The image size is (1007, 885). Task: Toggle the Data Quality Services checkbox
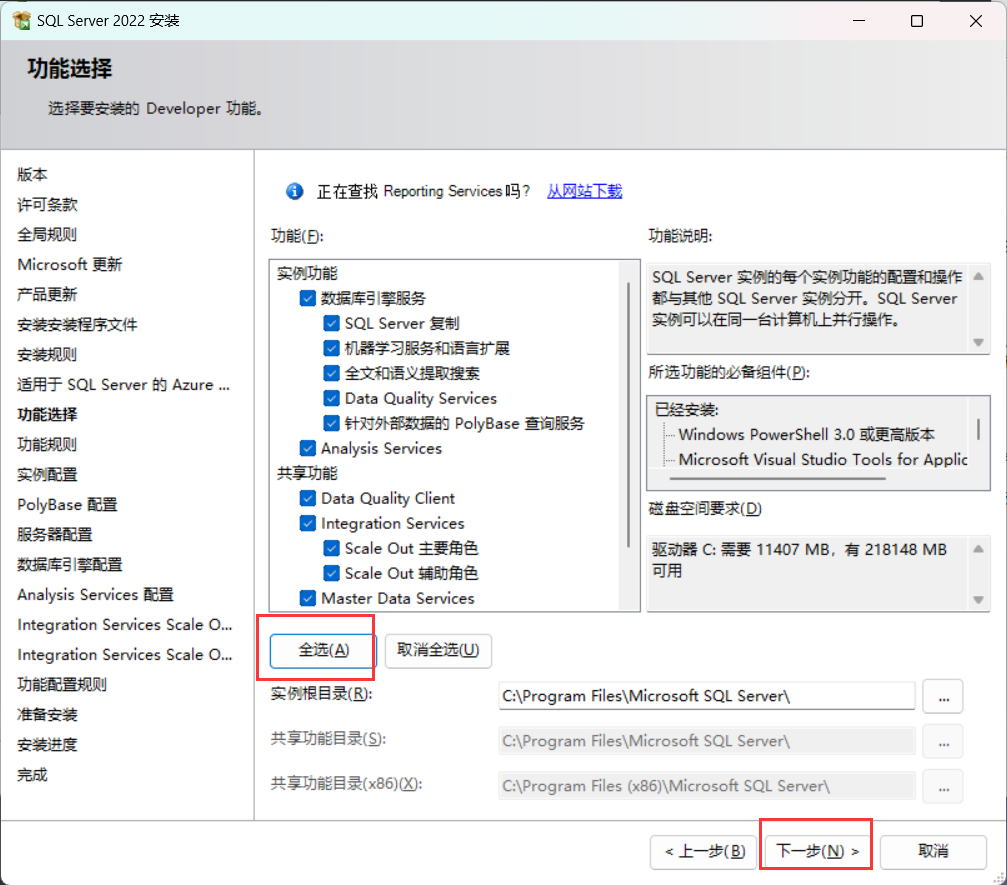coord(331,398)
